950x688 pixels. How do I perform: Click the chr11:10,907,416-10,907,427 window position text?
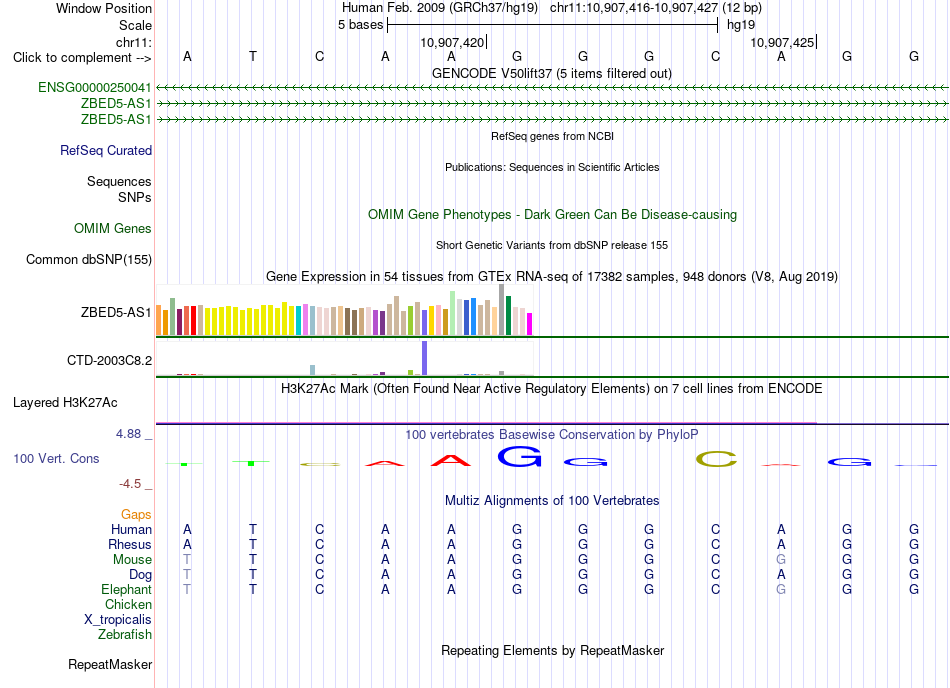click(634, 8)
